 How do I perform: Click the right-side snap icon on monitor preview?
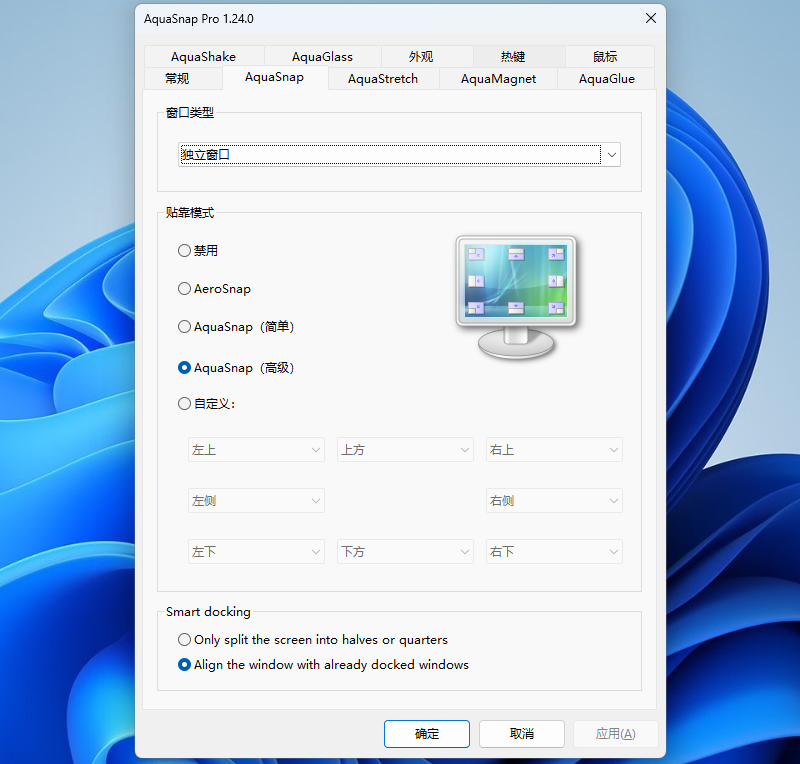(556, 281)
